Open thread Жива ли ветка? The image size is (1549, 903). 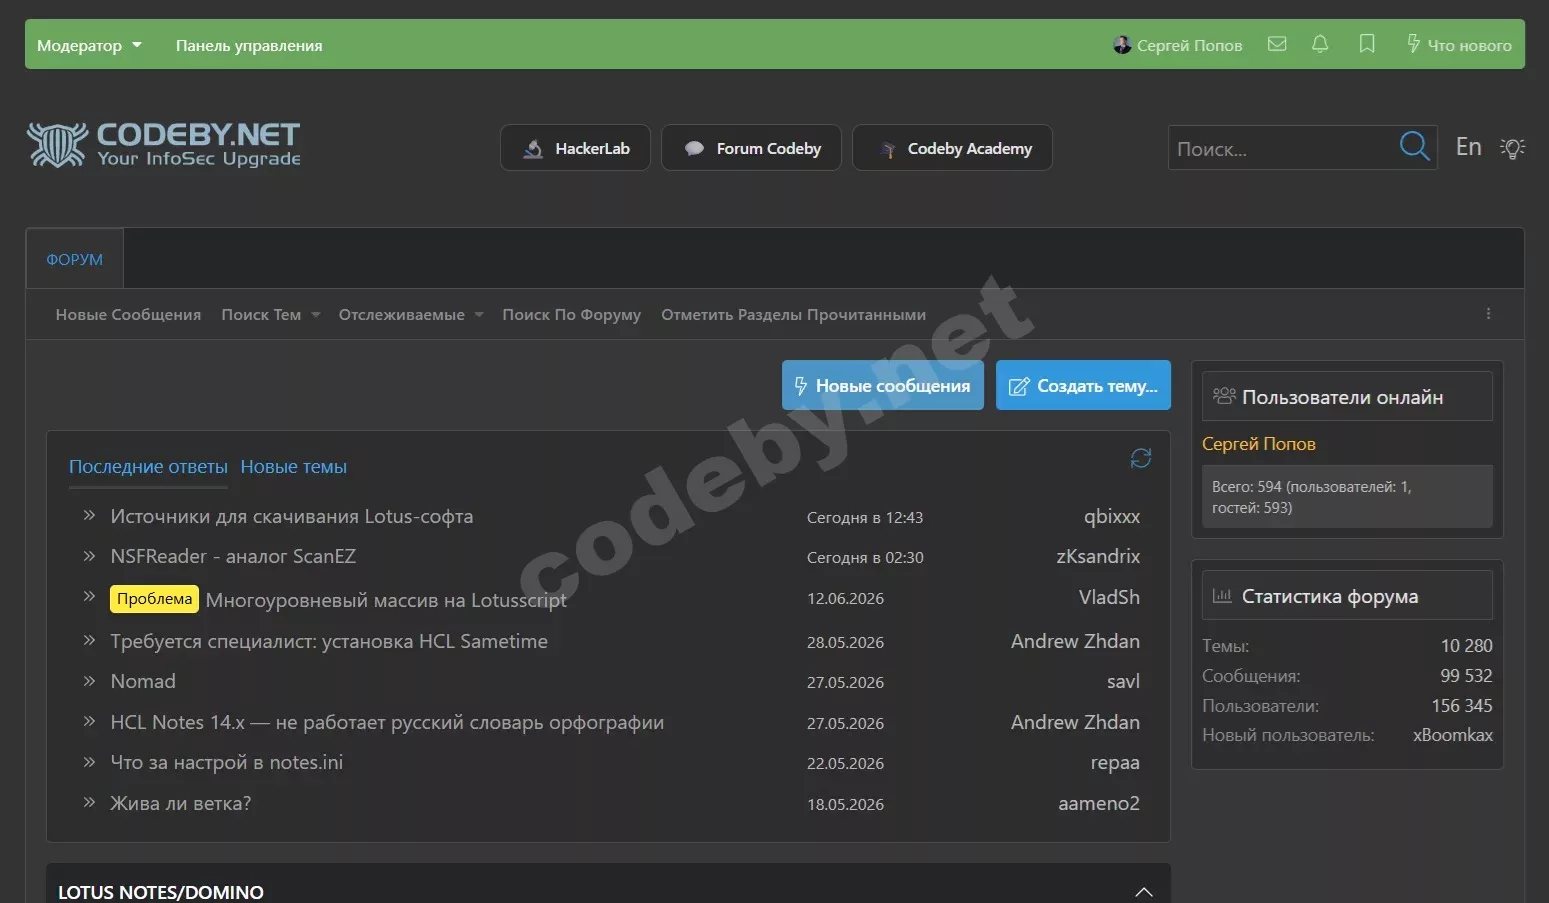[180, 803]
